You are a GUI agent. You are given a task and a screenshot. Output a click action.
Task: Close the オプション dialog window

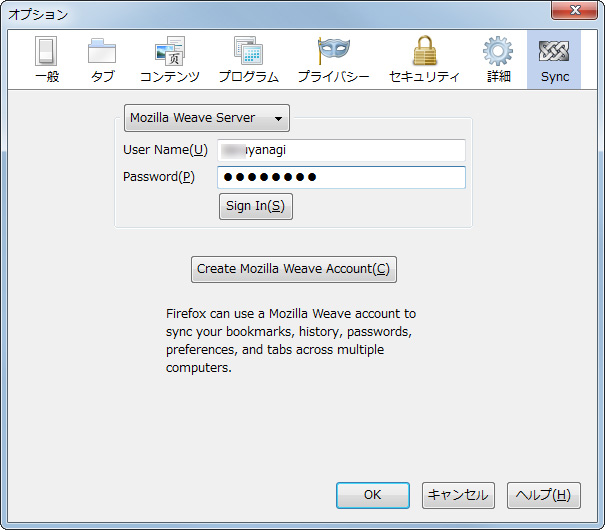coord(575,10)
